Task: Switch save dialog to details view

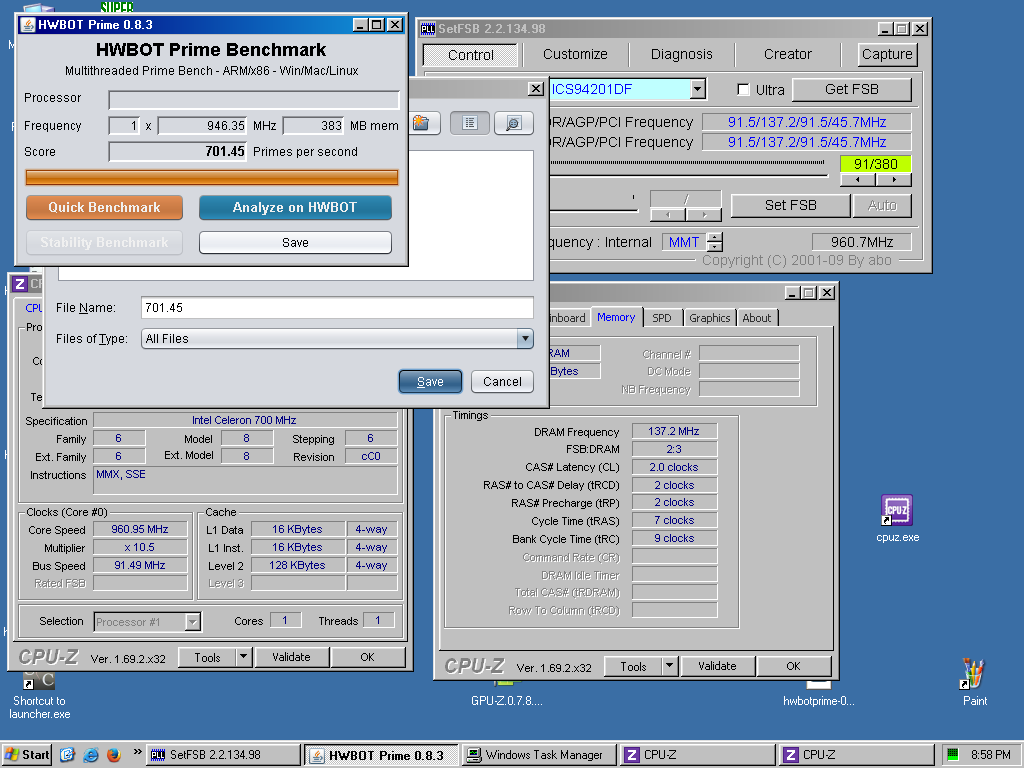Action: 514,123
